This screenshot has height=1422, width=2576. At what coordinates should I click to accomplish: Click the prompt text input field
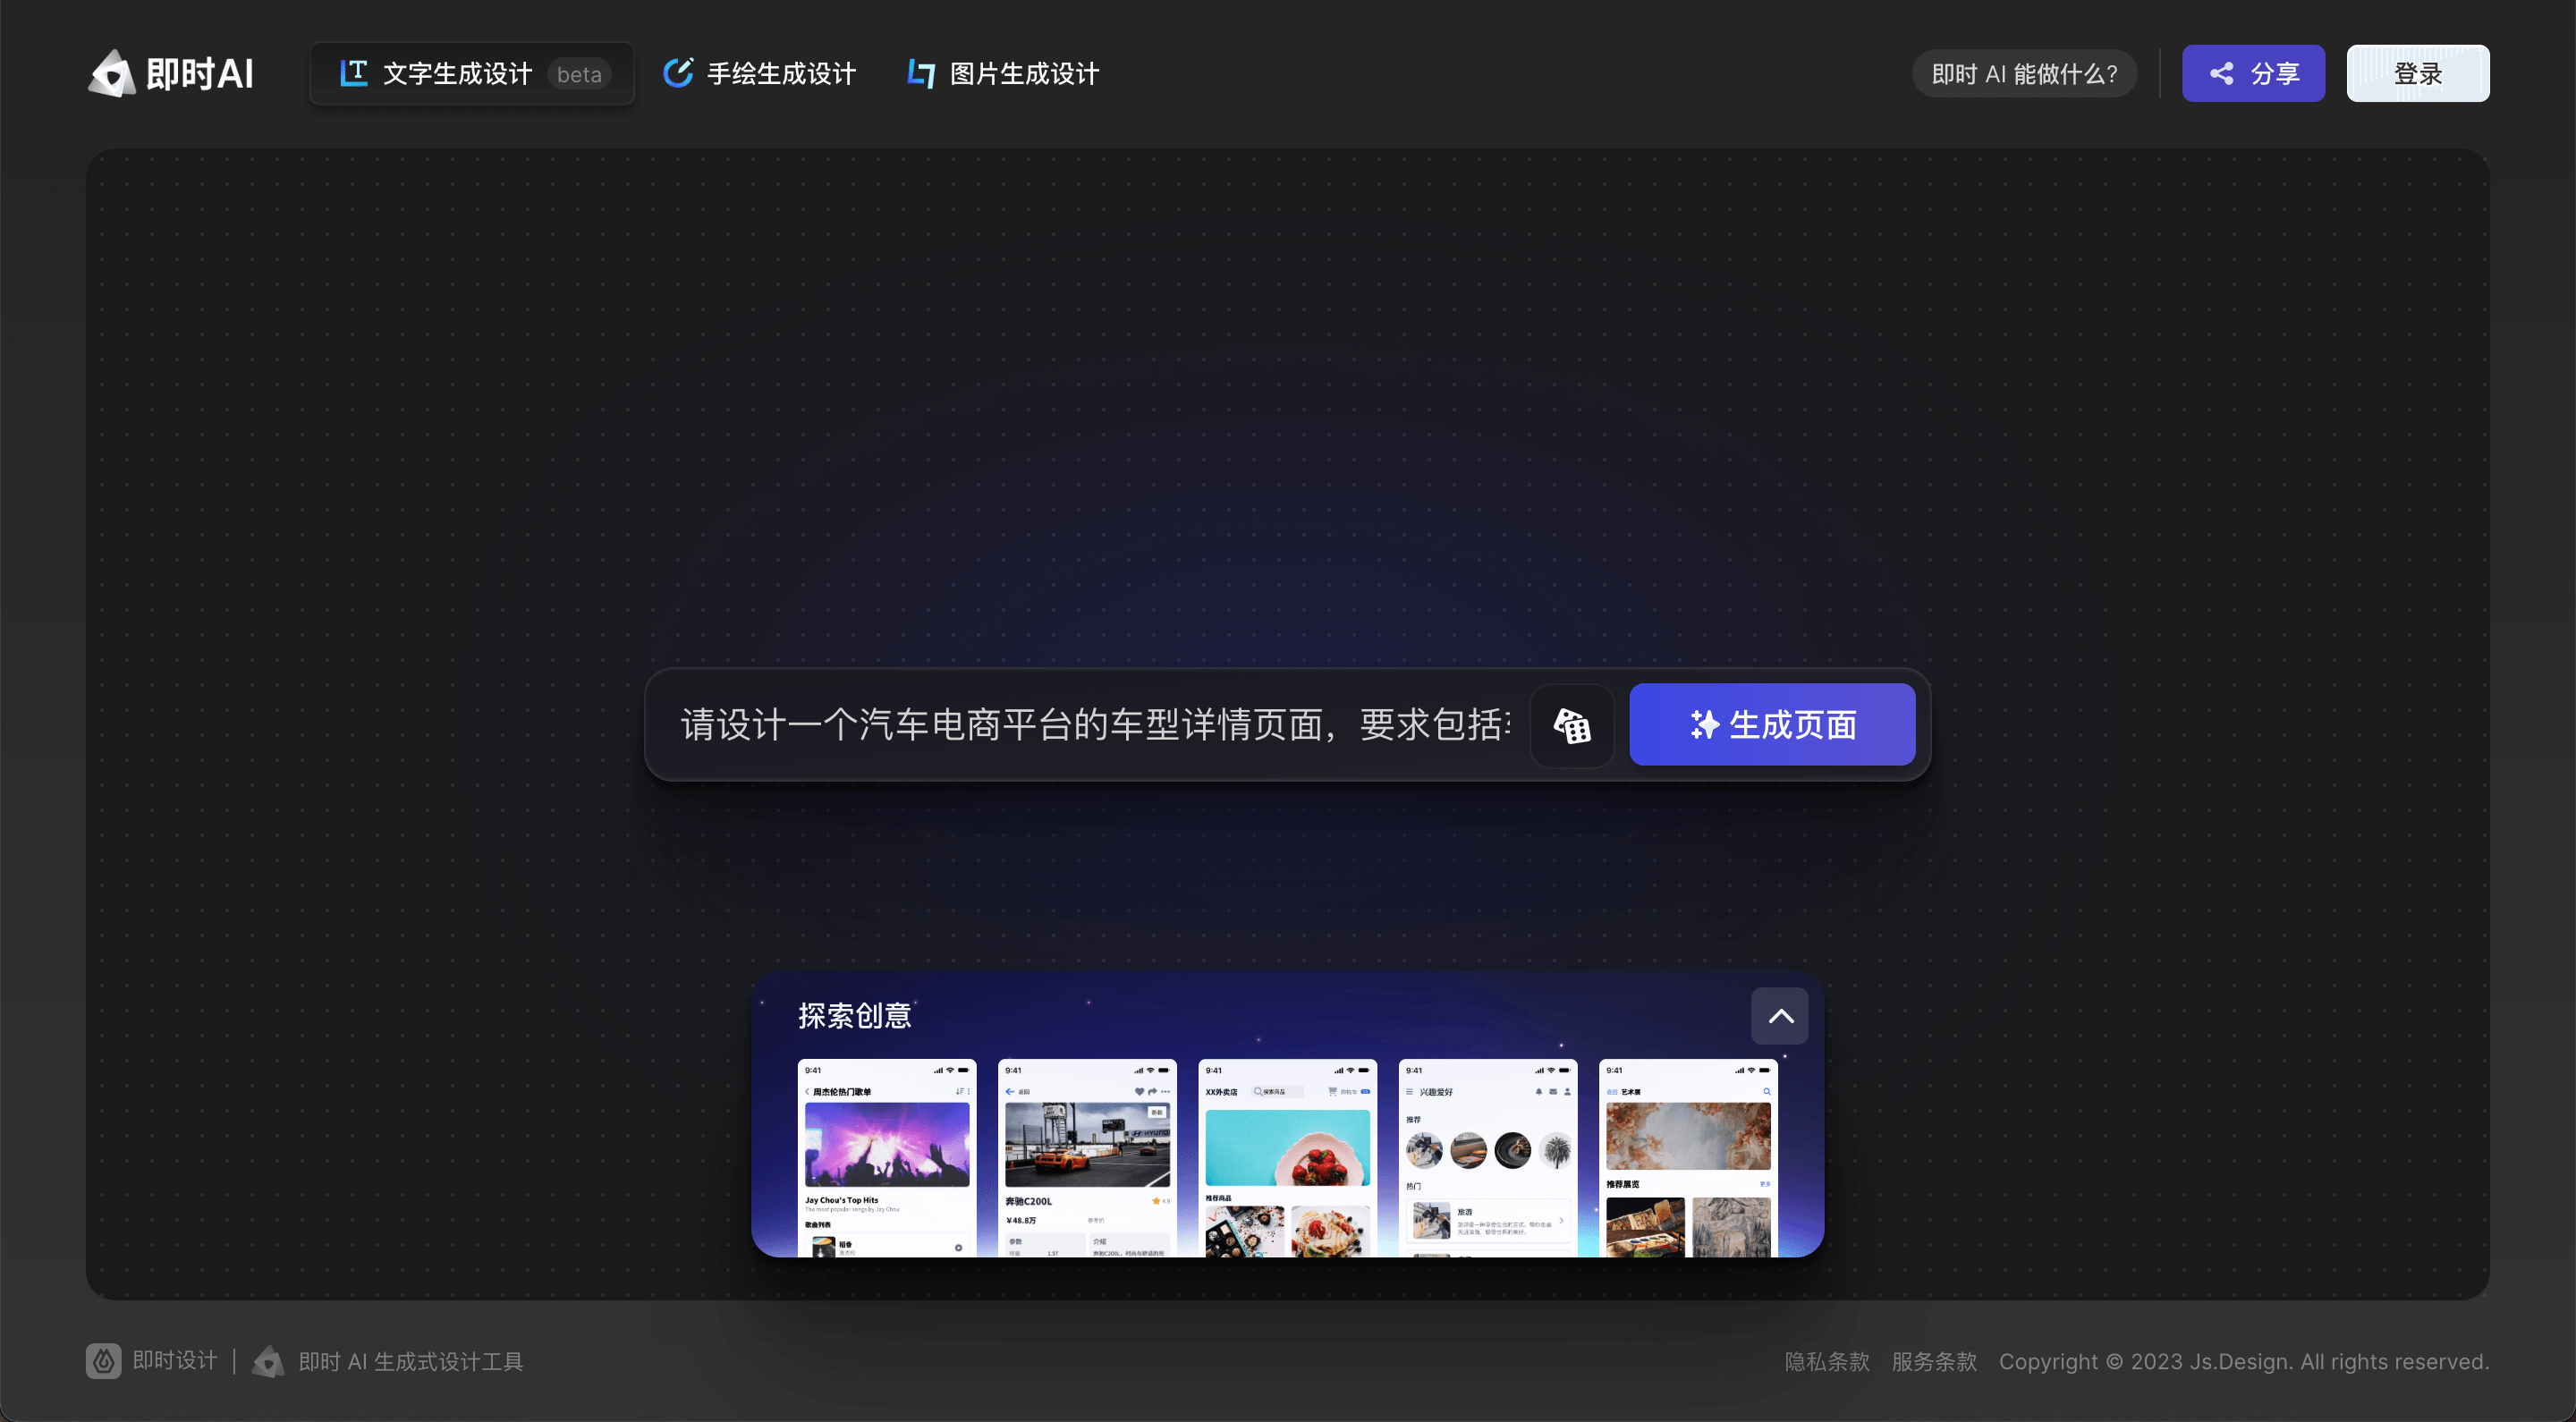pyautogui.click(x=1096, y=725)
